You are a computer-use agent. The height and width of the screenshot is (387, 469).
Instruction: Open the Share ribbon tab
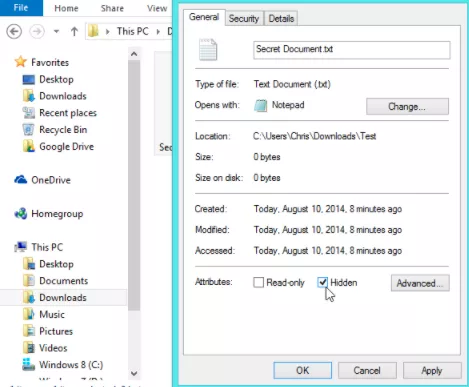[112, 8]
